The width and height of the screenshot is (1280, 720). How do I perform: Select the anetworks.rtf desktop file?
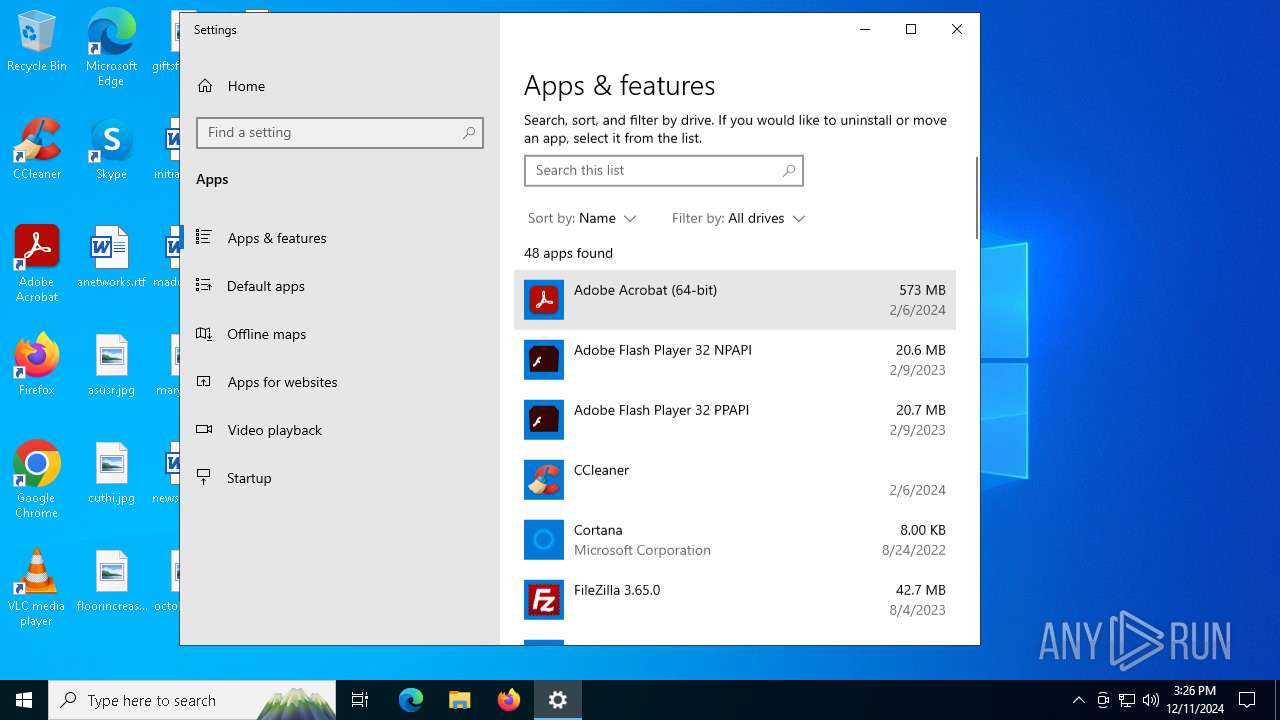pos(111,258)
